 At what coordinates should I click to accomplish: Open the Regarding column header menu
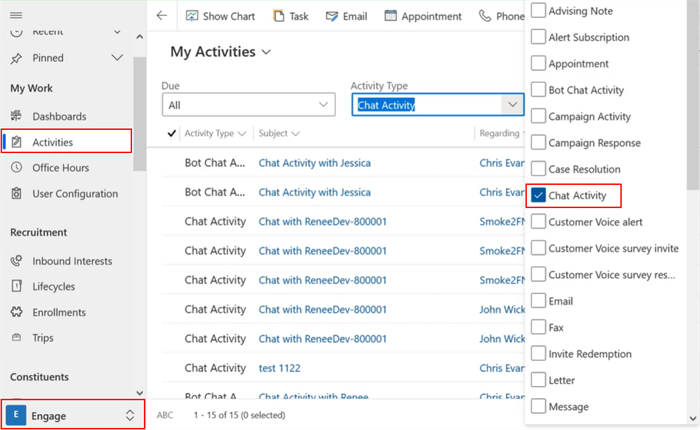coord(501,133)
